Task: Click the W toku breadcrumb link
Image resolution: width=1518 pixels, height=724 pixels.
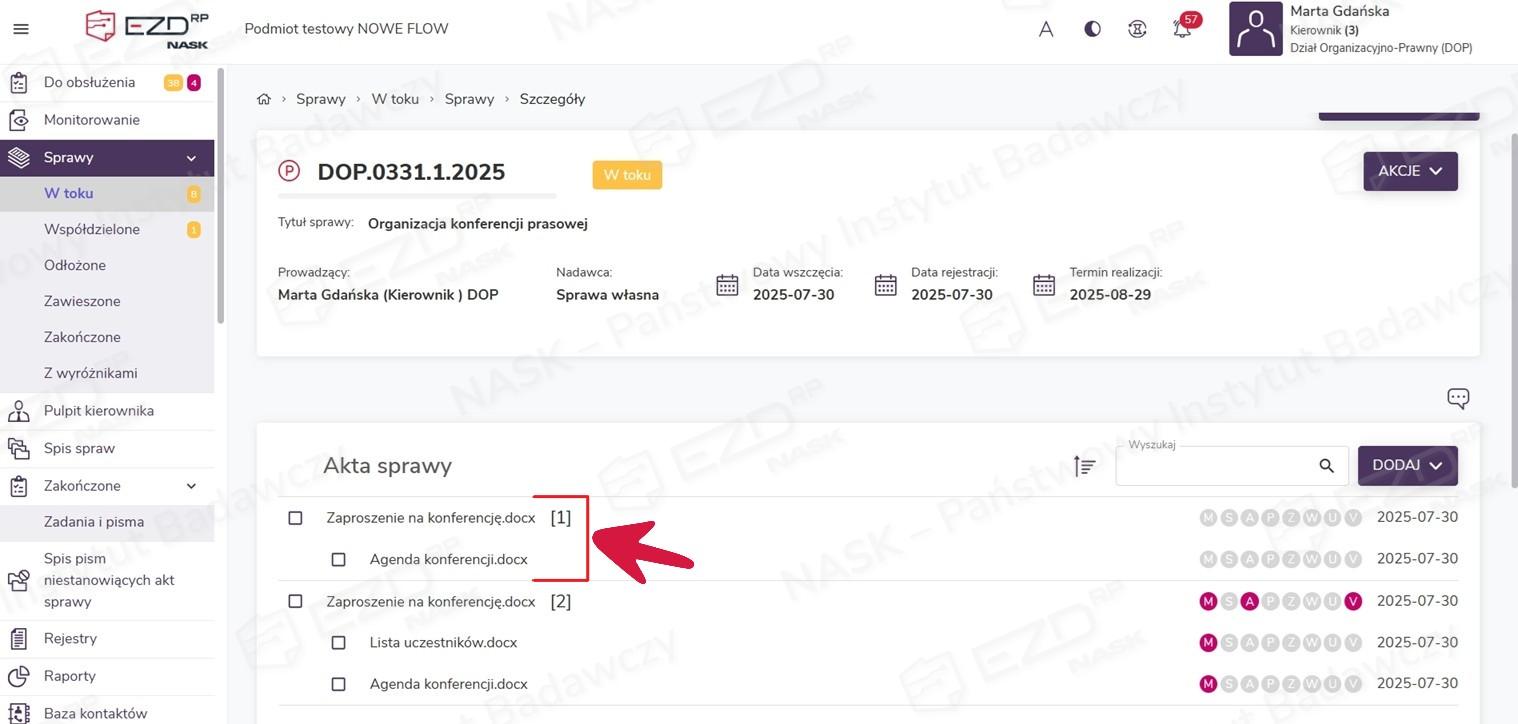Action: [x=395, y=99]
